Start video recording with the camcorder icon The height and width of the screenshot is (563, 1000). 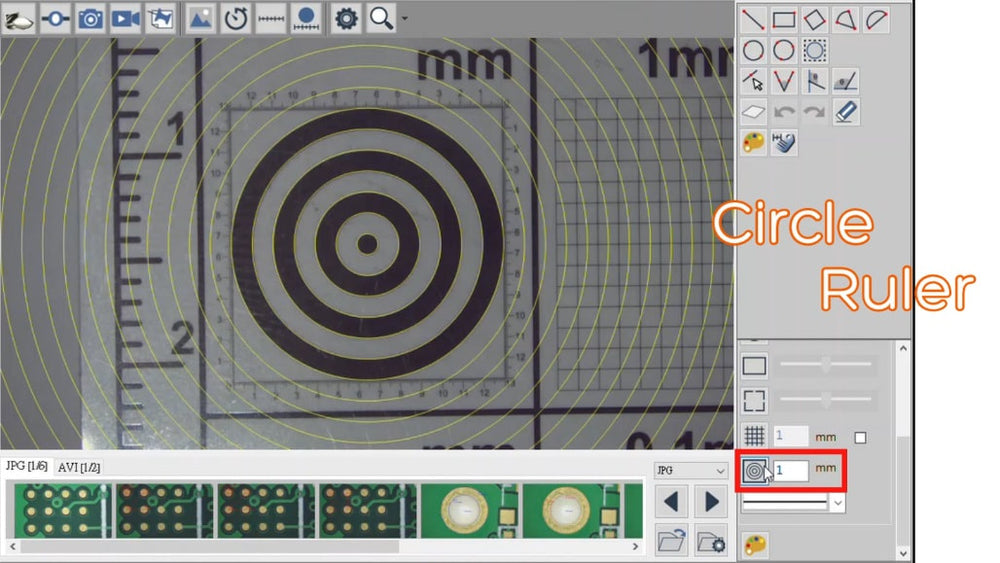(125, 19)
